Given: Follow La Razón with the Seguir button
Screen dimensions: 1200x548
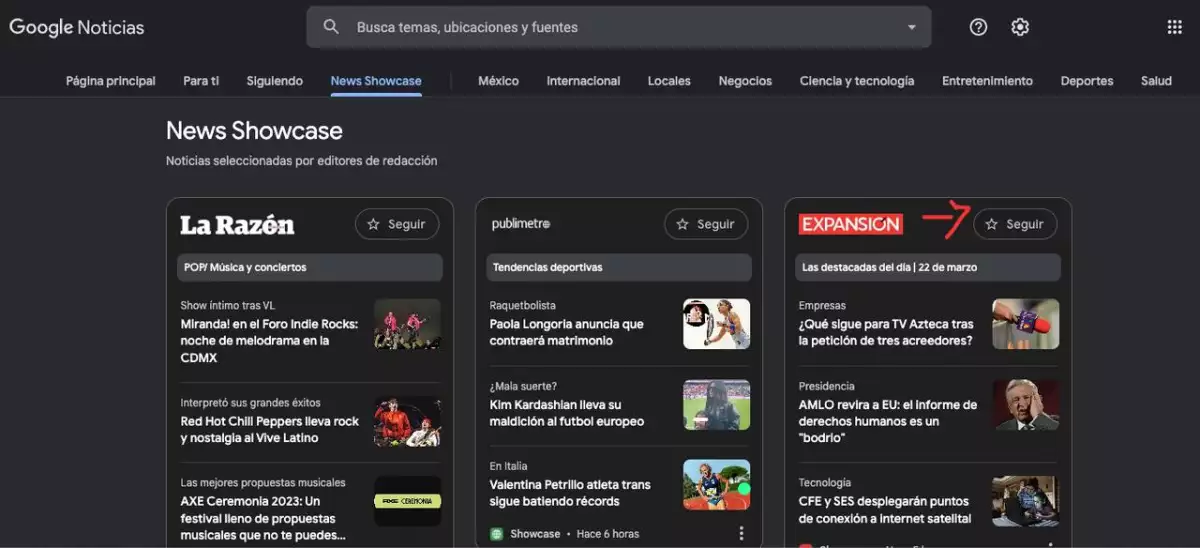Looking at the screenshot, I should tap(397, 224).
